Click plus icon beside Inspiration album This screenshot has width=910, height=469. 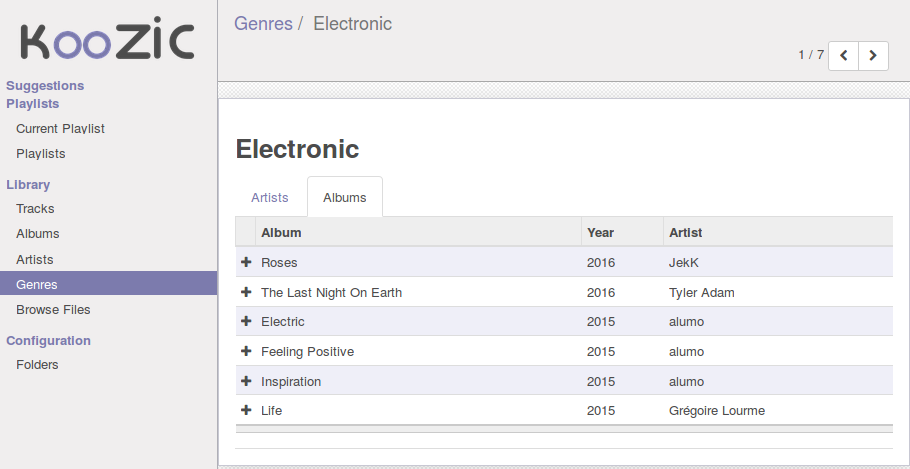tap(246, 381)
